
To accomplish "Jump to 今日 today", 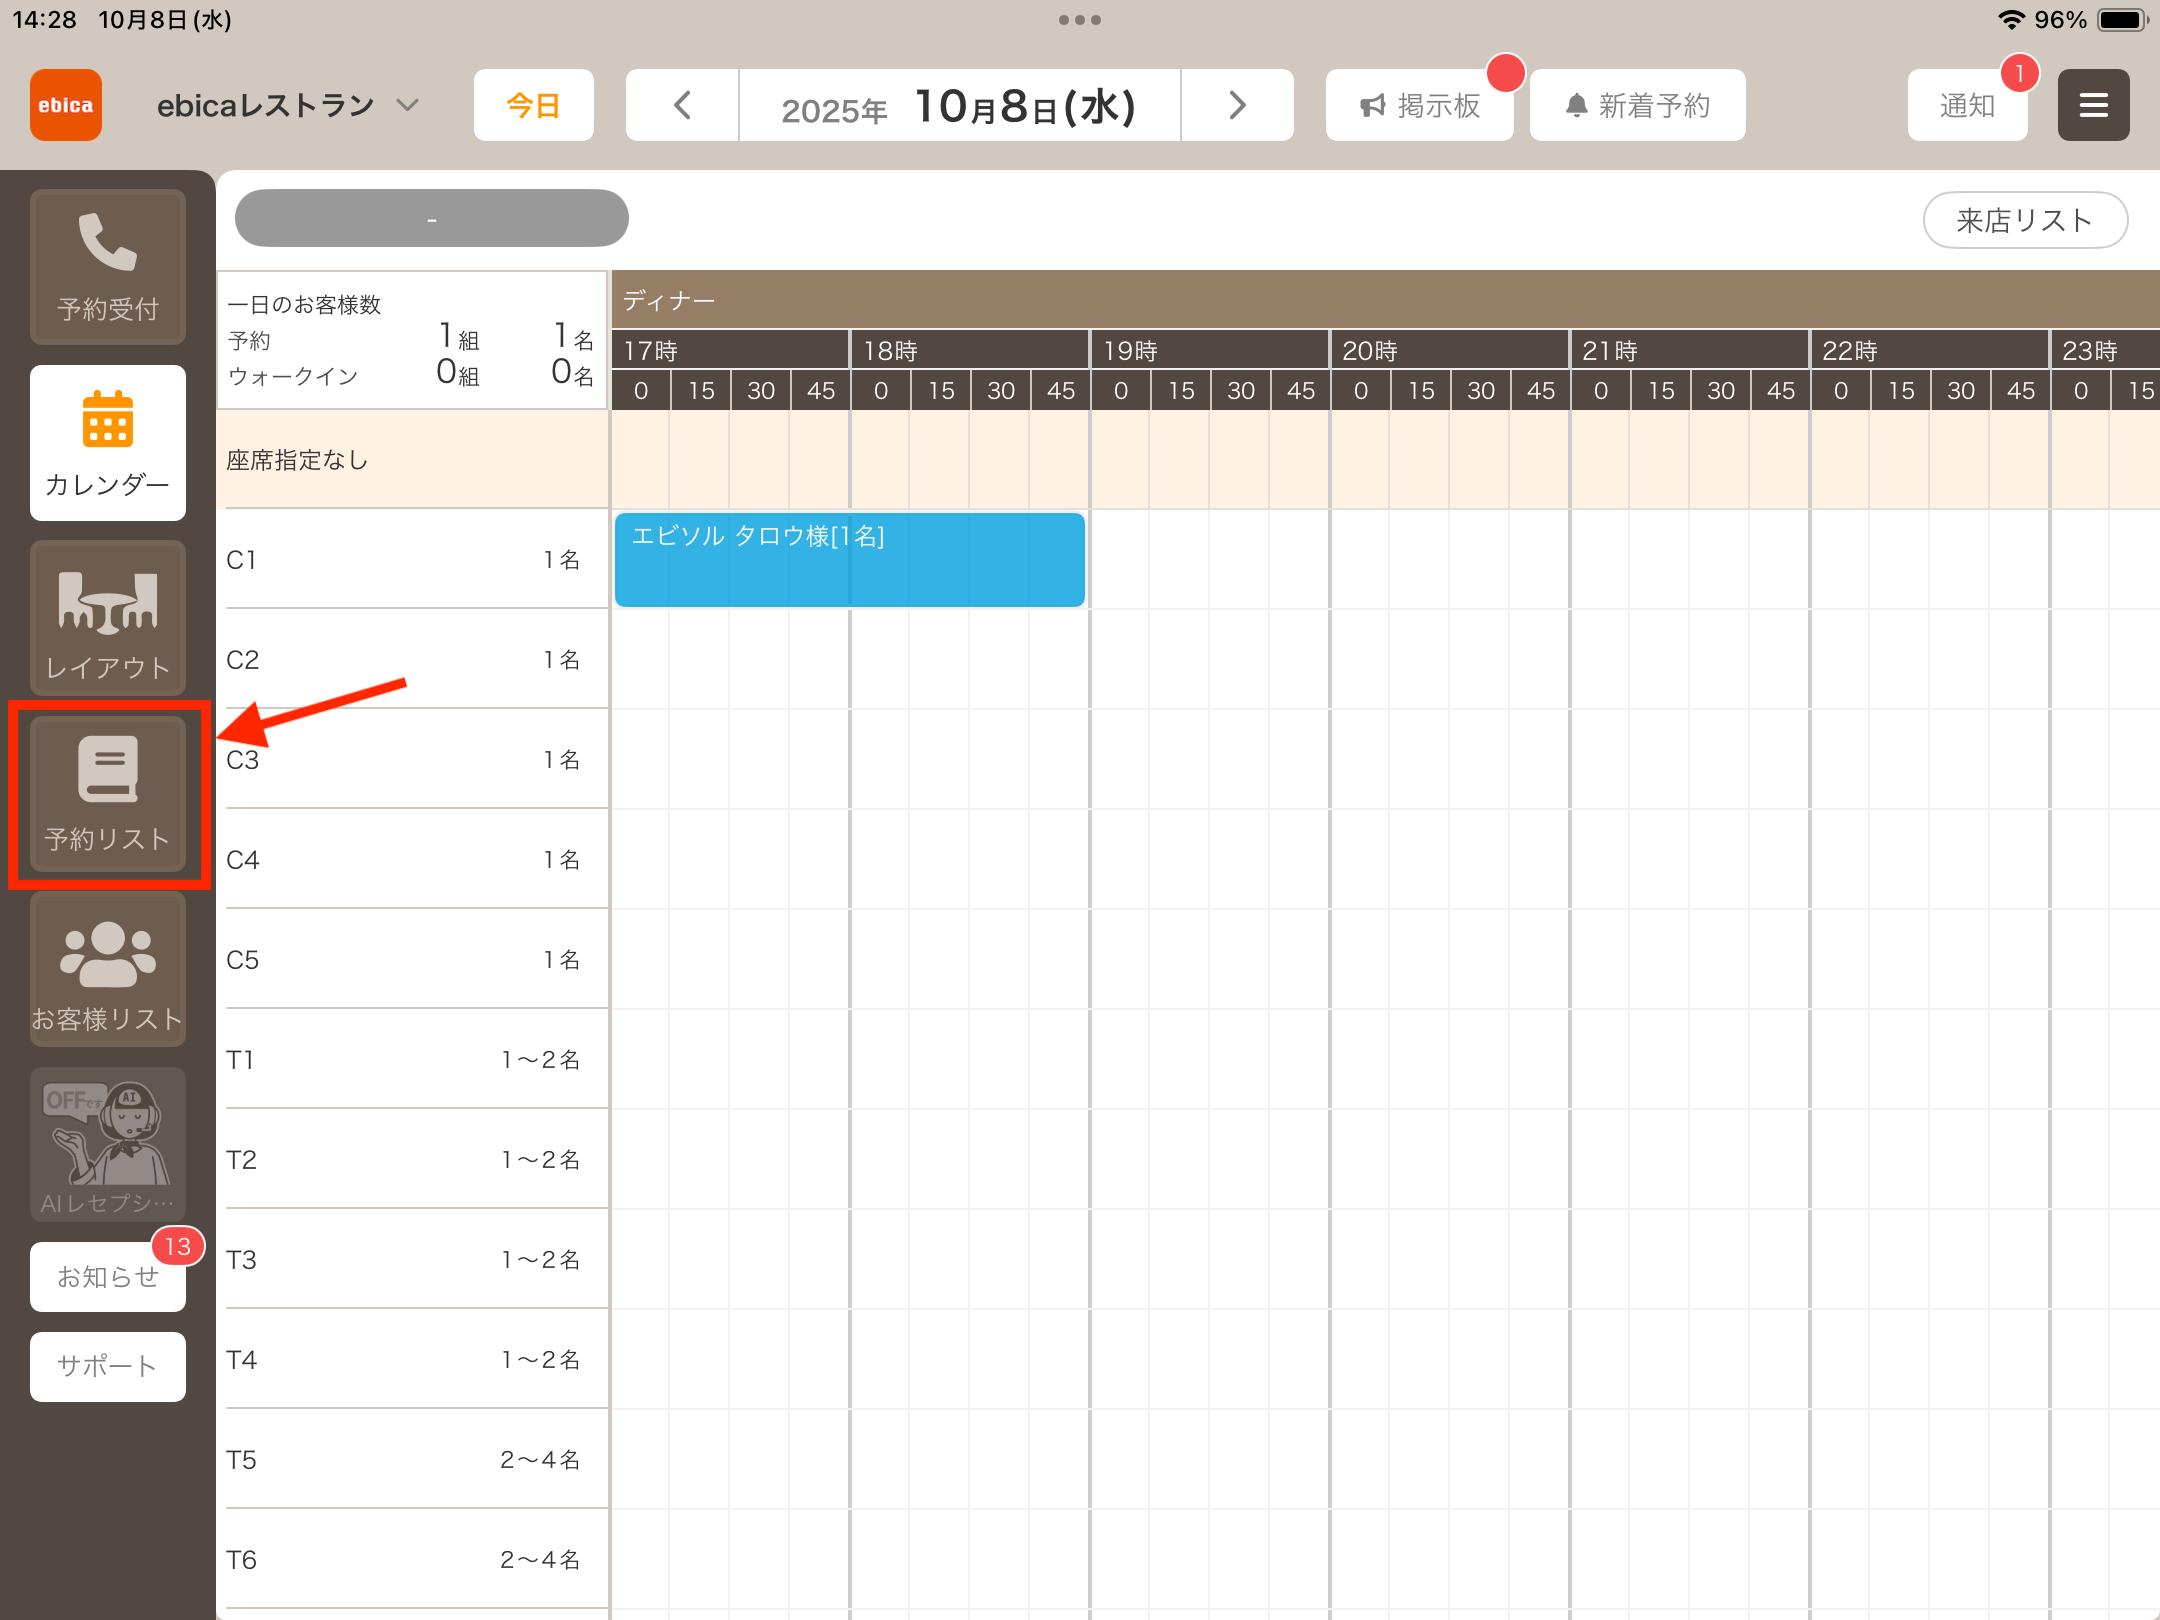I will click(534, 105).
